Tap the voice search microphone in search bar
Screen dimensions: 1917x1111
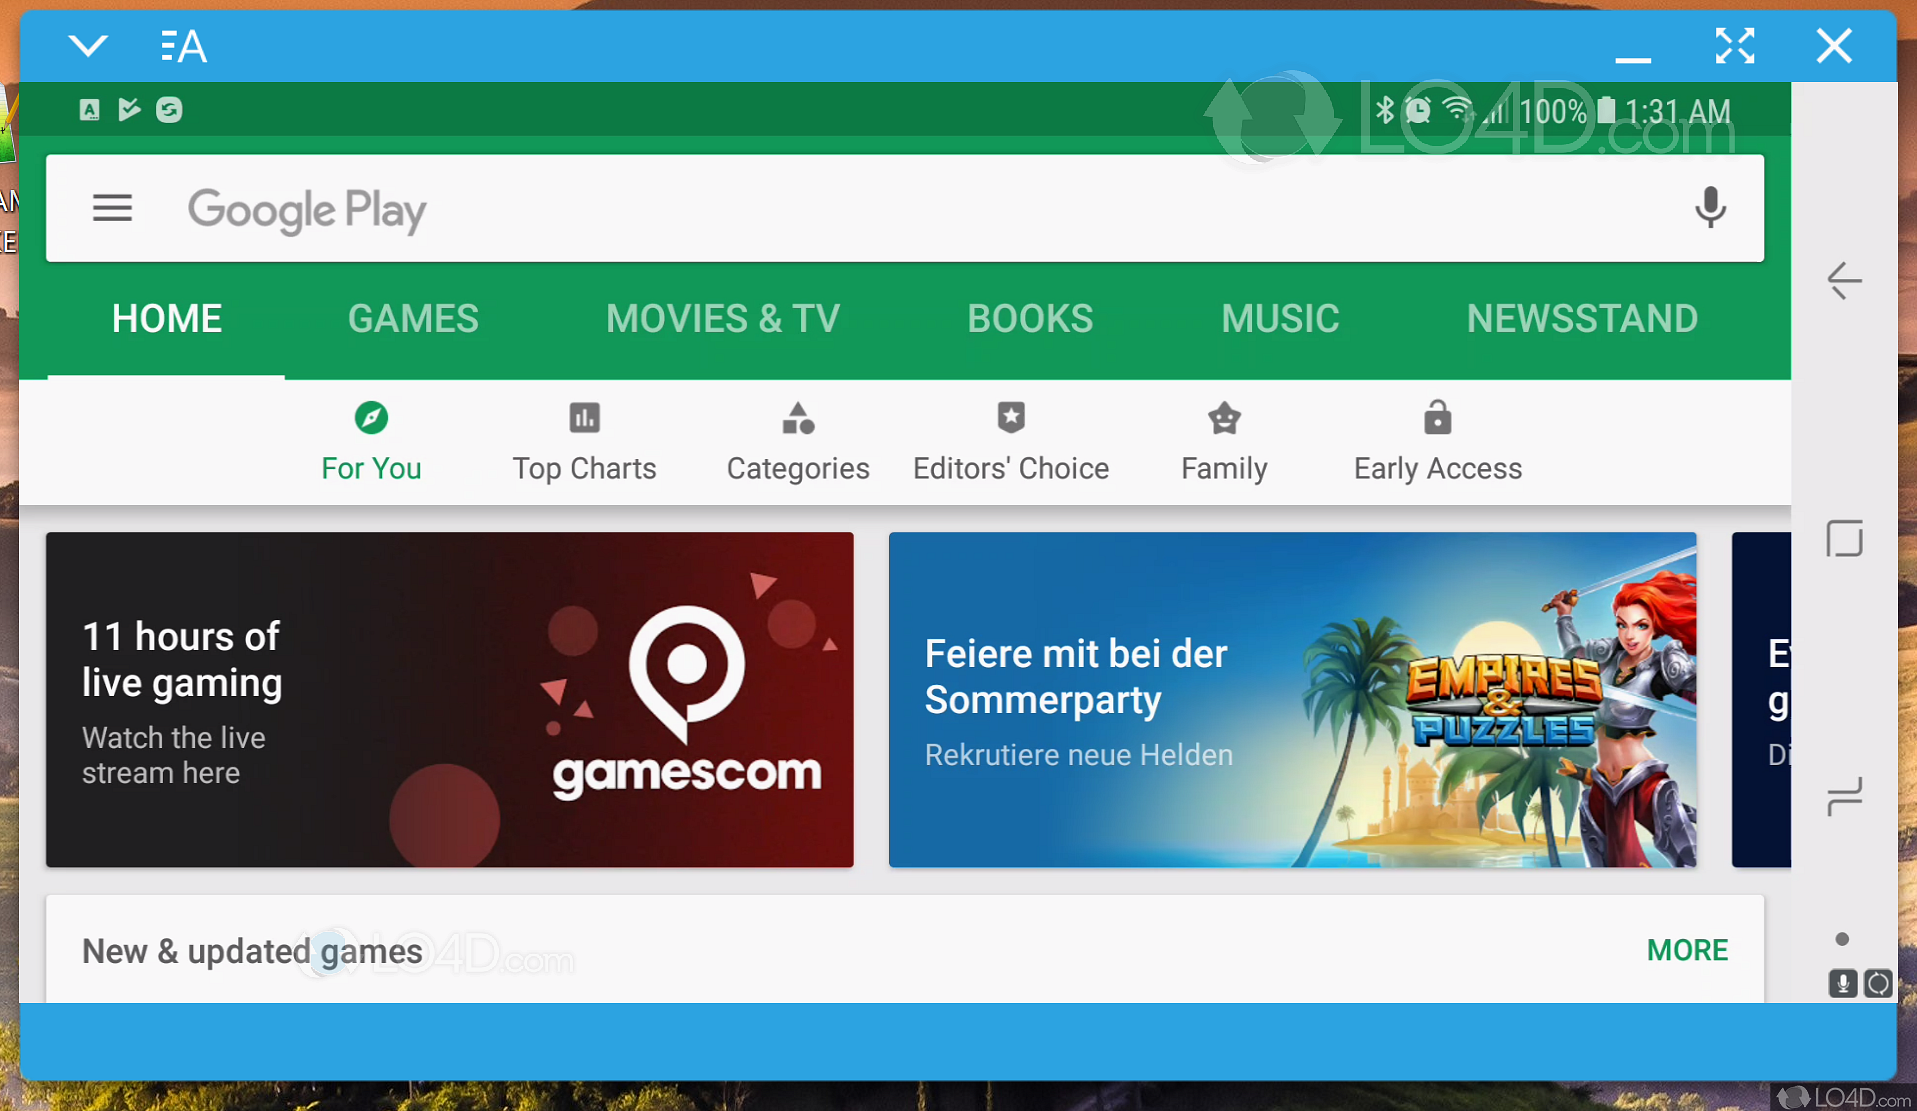(x=1710, y=207)
